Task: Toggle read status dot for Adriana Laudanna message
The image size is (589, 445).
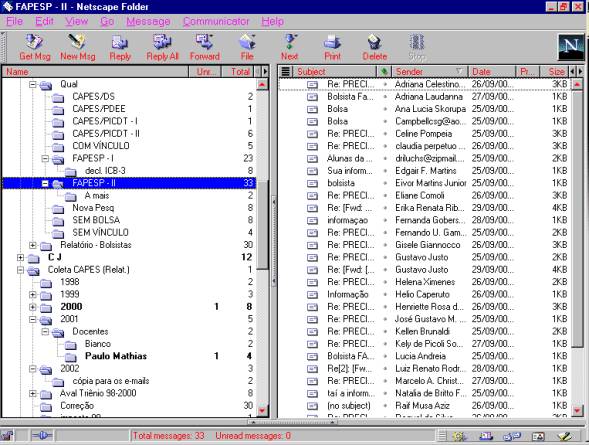Action: coord(385,97)
